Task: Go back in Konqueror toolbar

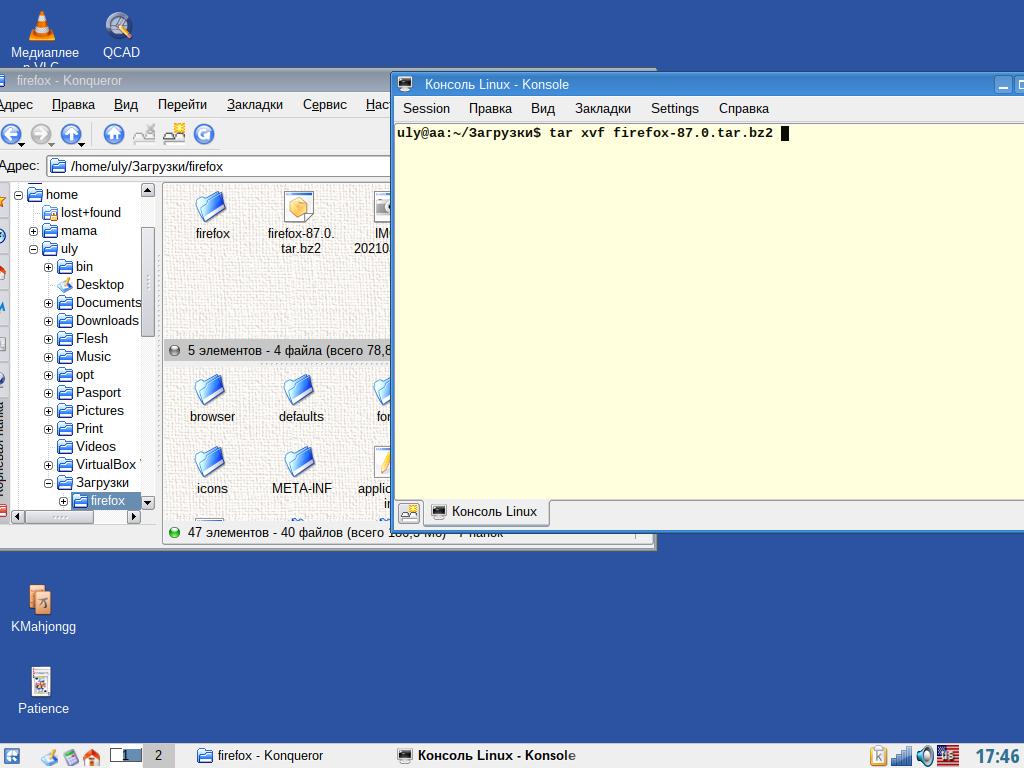Action: point(10,134)
